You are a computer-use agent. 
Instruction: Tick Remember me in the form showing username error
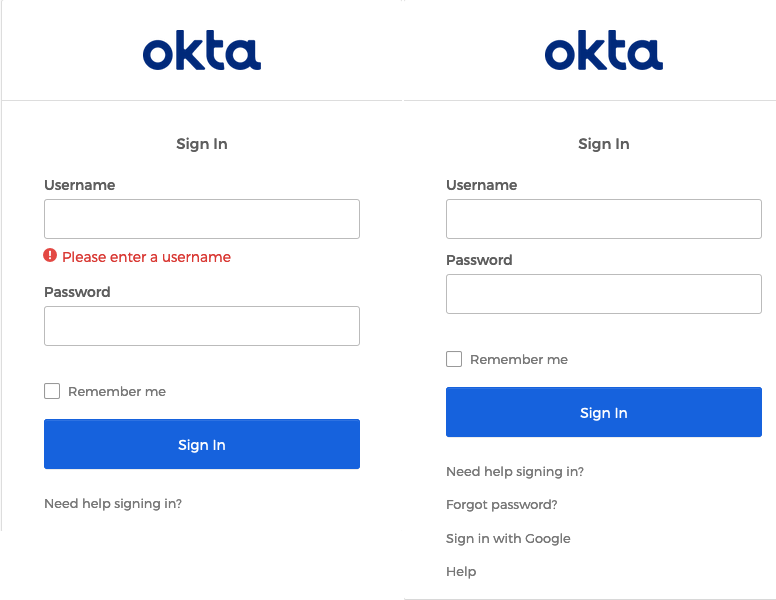(52, 391)
